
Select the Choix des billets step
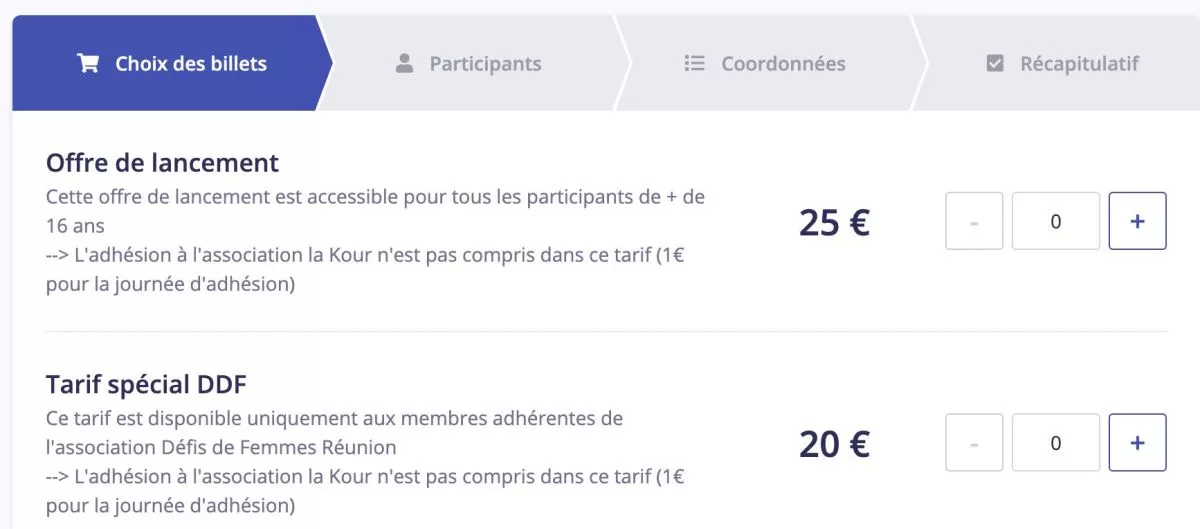click(190, 64)
